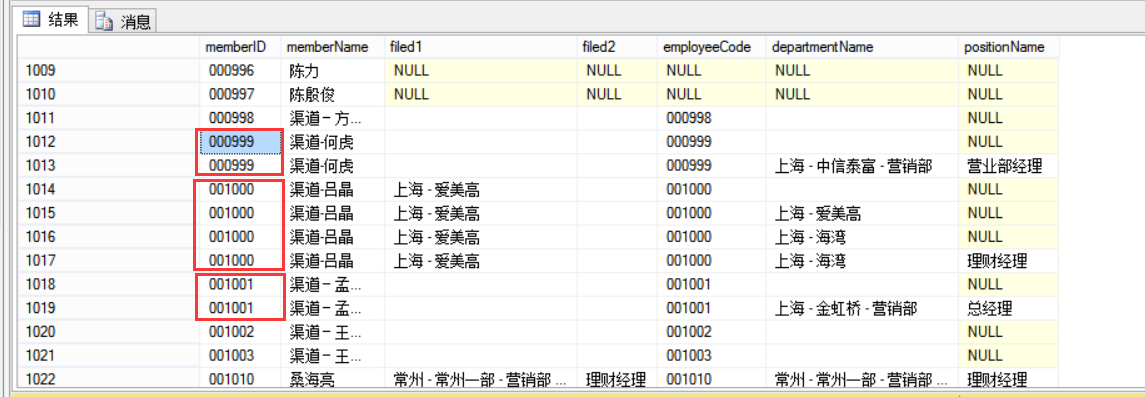Click memberName 渠道-何虎 in row 1012
This screenshot has height=397, width=1145.
coord(332,142)
